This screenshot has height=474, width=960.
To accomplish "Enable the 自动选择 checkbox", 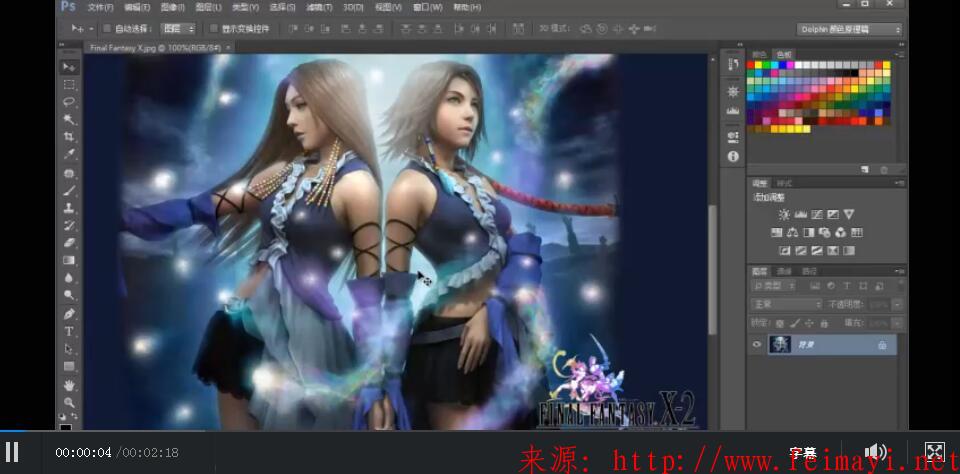I will pos(107,28).
